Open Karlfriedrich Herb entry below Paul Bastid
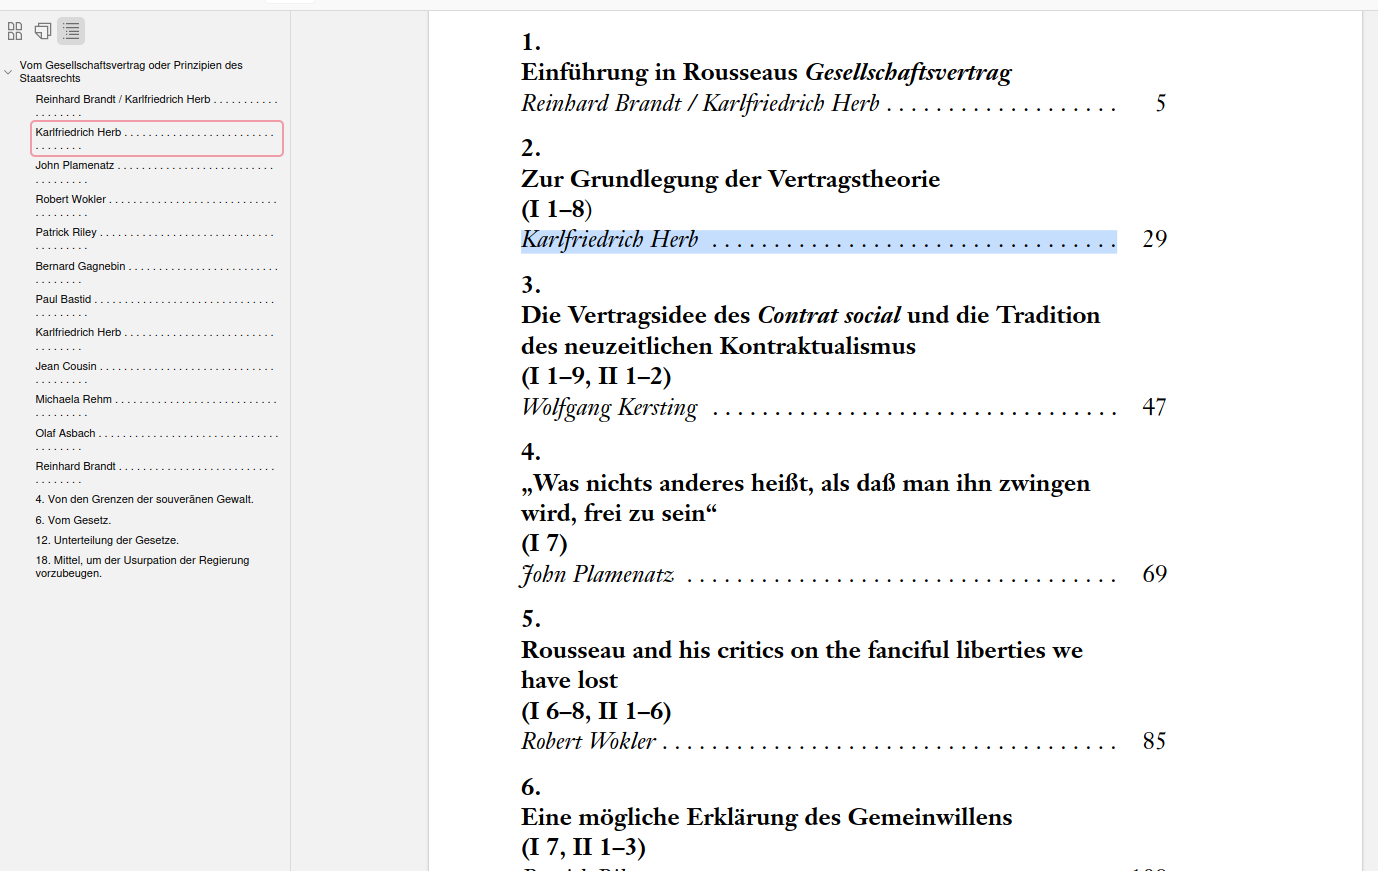 coord(157,339)
